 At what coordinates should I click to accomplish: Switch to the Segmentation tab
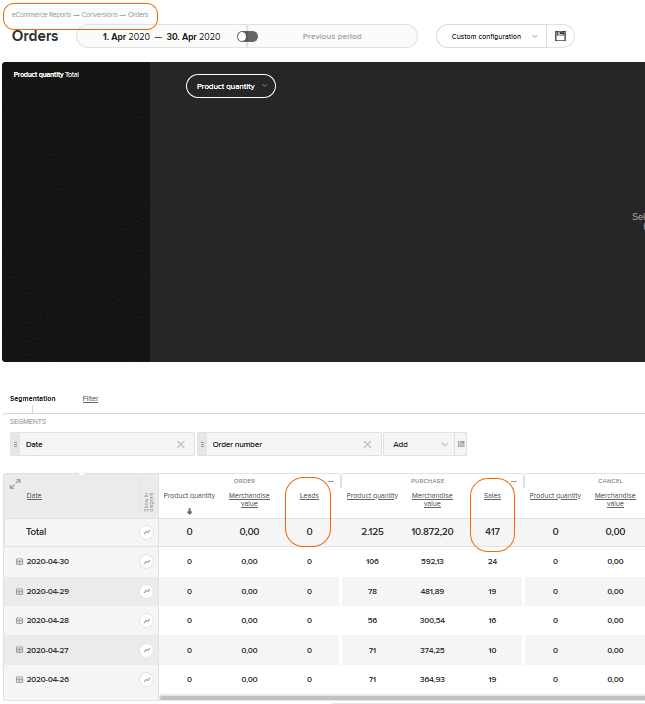[33, 399]
